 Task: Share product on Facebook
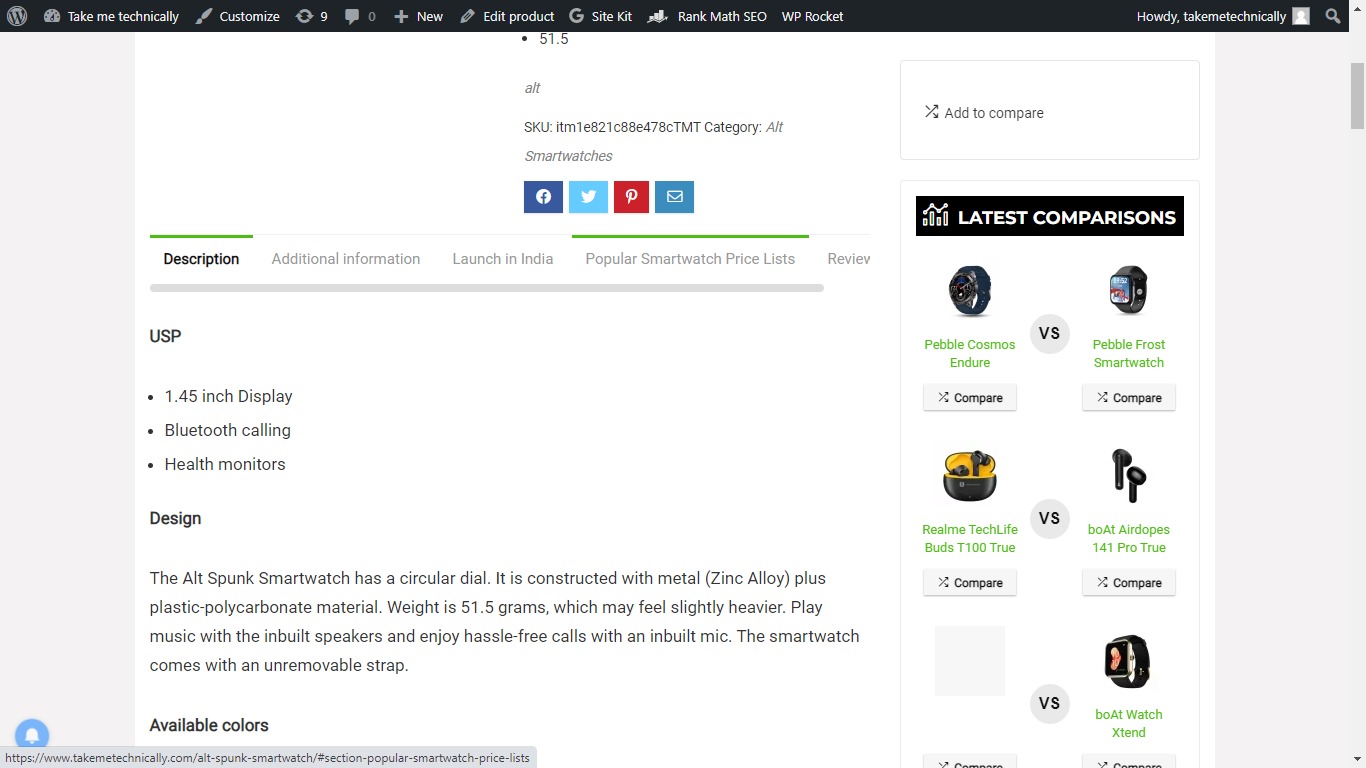tap(544, 197)
